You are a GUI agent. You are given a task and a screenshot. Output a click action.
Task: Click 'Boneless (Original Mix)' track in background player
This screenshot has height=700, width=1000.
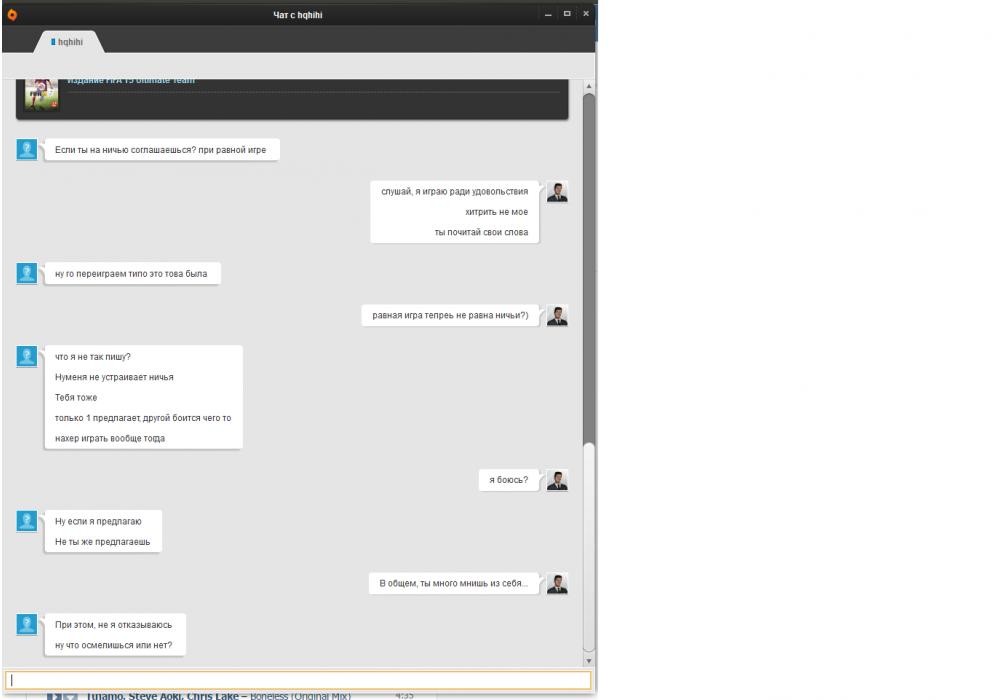point(300,696)
